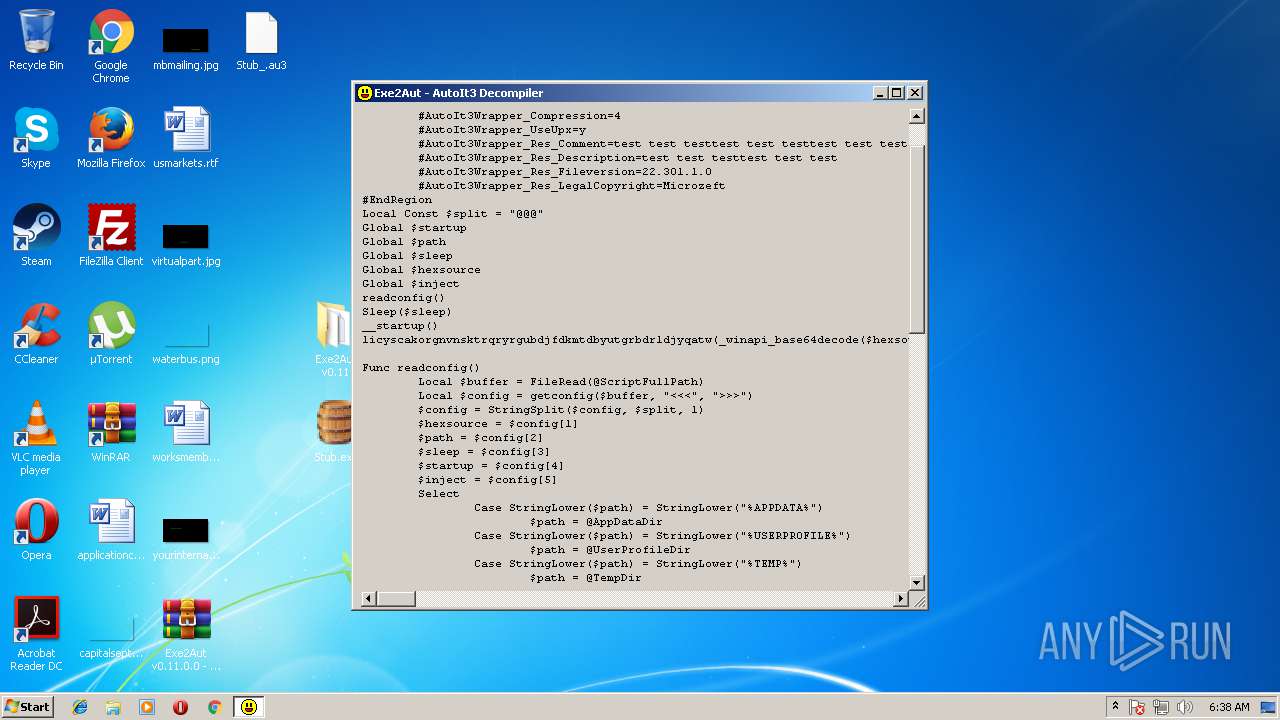Open the Action Center flag tray icon
This screenshot has width=1280, height=720.
[x=1138, y=707]
